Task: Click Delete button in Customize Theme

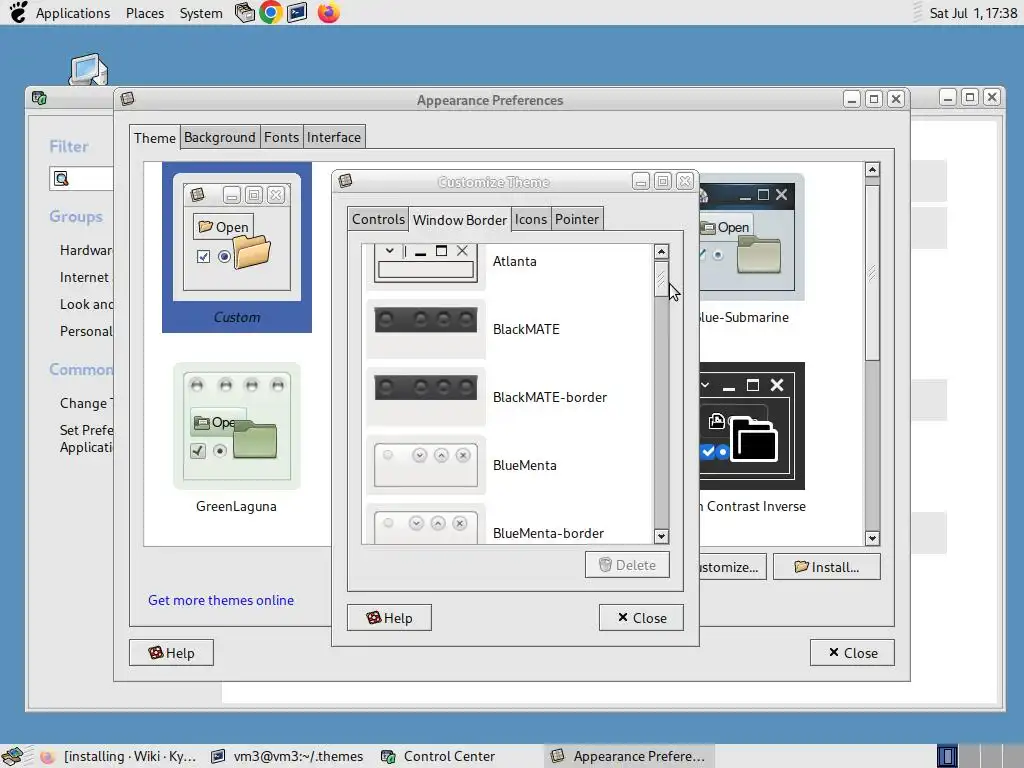Action: (627, 565)
